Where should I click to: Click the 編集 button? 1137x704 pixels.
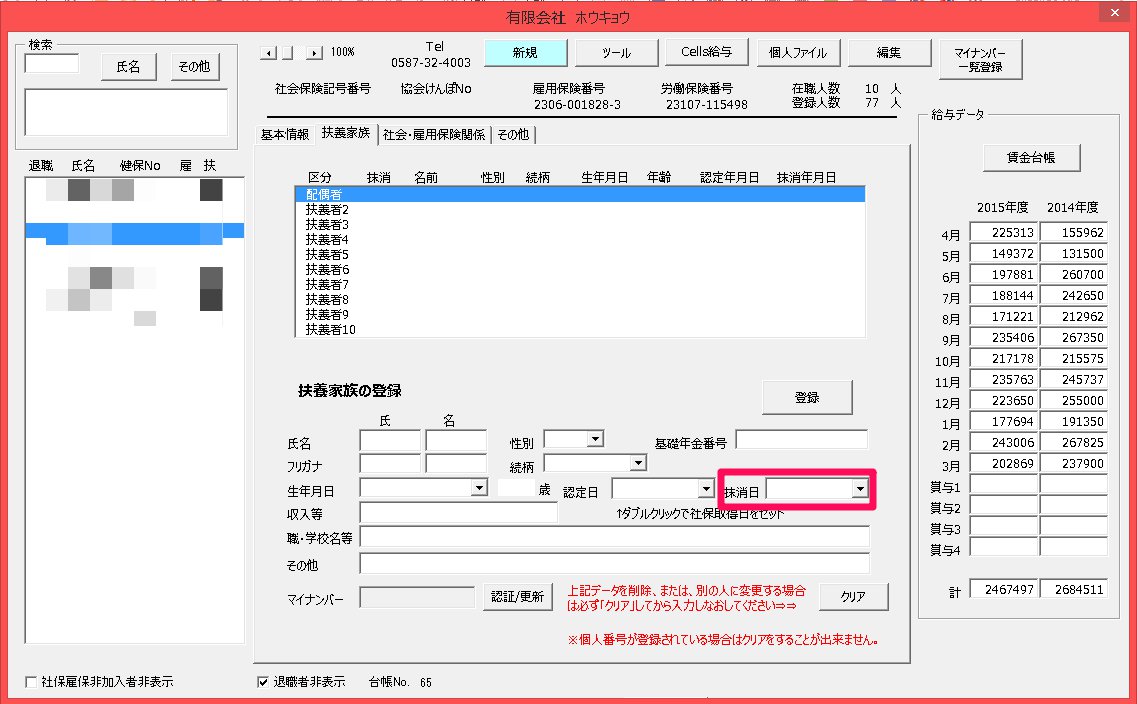click(x=889, y=53)
